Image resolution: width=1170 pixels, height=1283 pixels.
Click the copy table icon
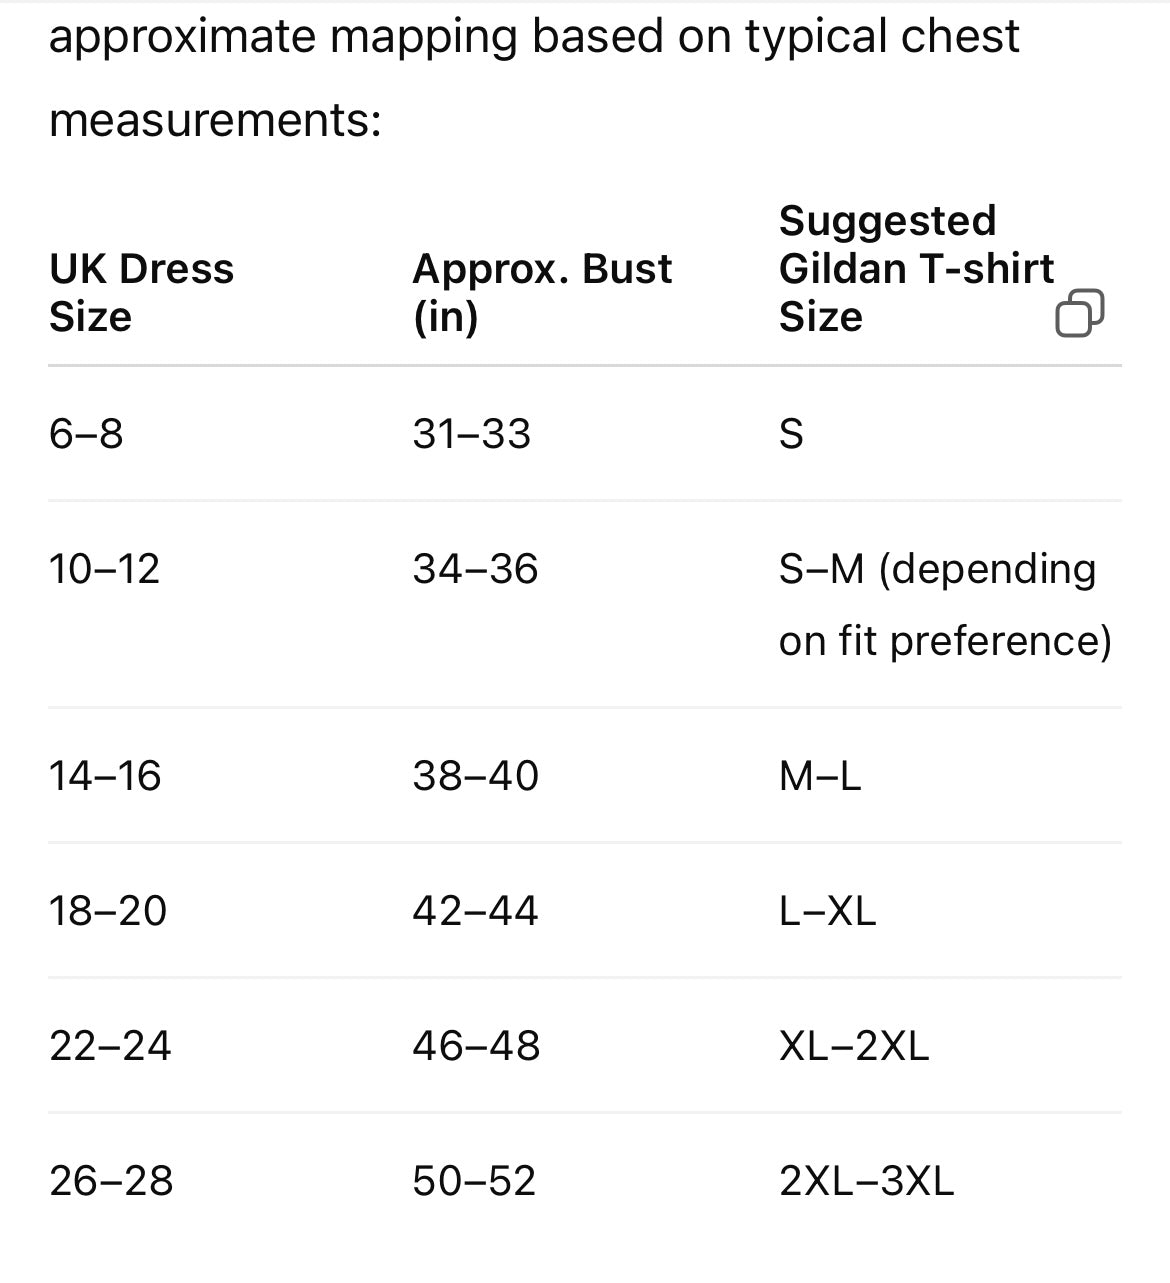coord(1079,314)
